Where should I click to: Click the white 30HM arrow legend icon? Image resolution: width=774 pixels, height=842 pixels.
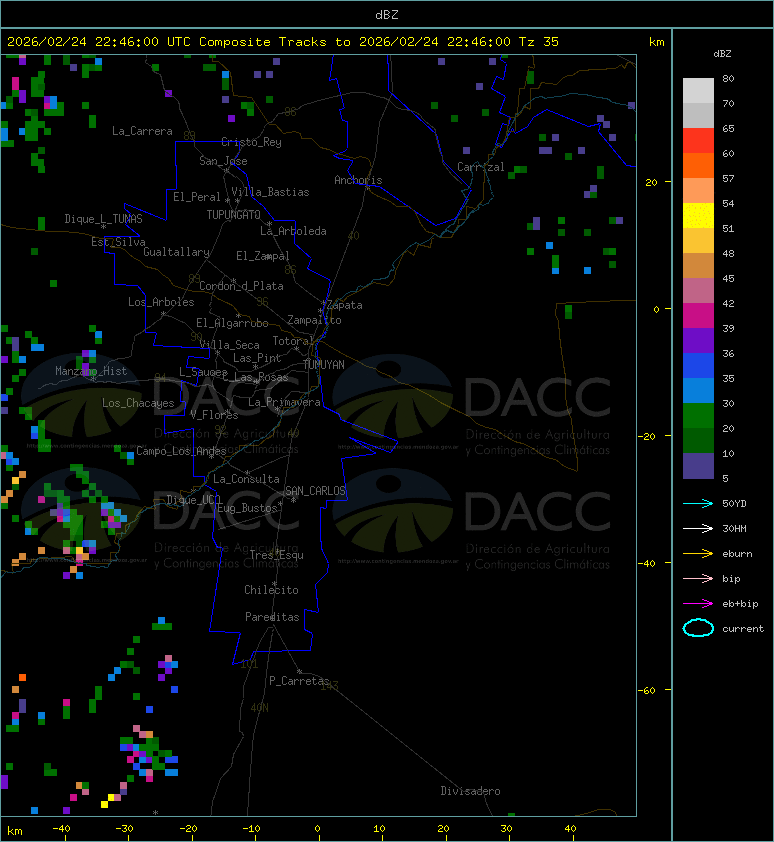pyautogui.click(x=698, y=528)
